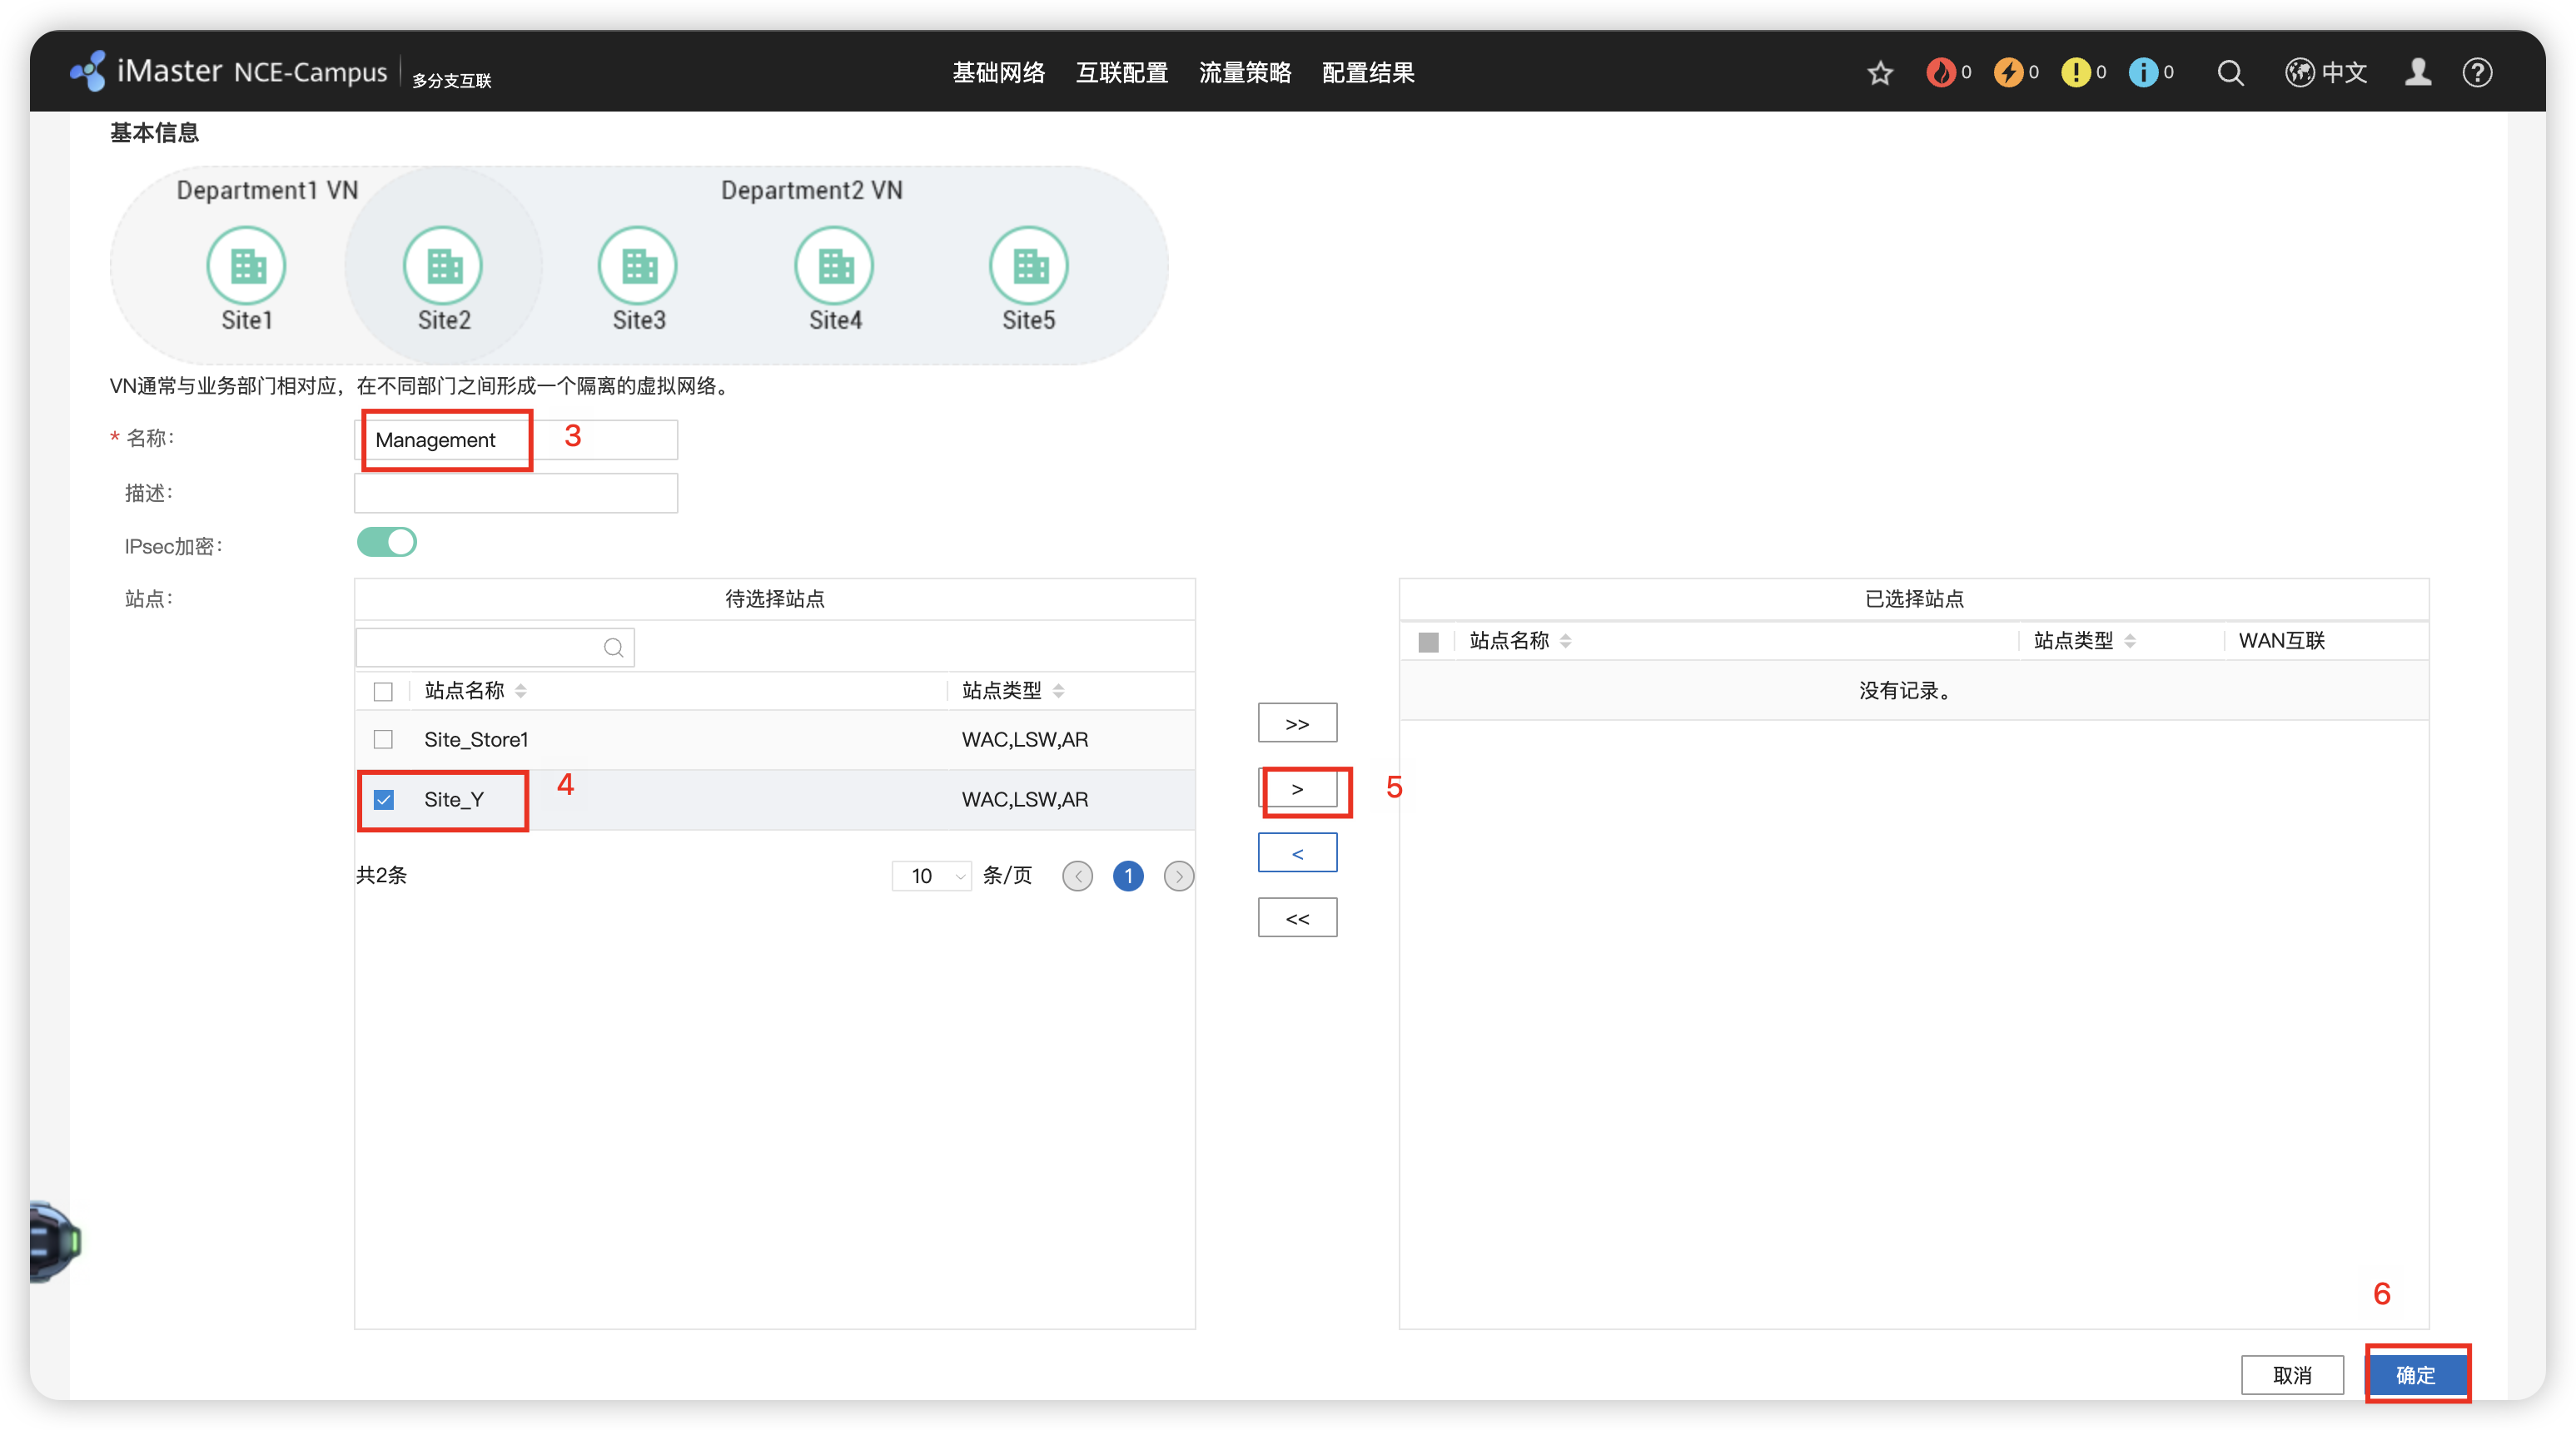The width and height of the screenshot is (2576, 1430).
Task: Click the favorites star icon
Action: (x=1880, y=73)
